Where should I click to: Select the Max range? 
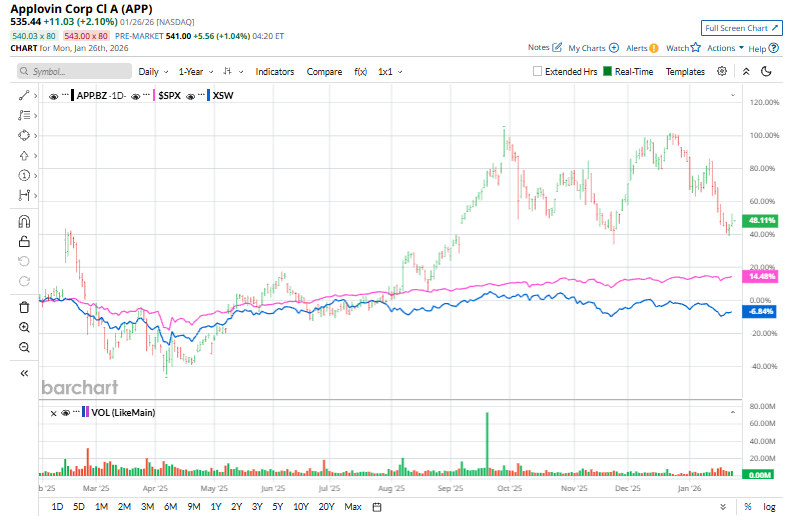tap(353, 507)
